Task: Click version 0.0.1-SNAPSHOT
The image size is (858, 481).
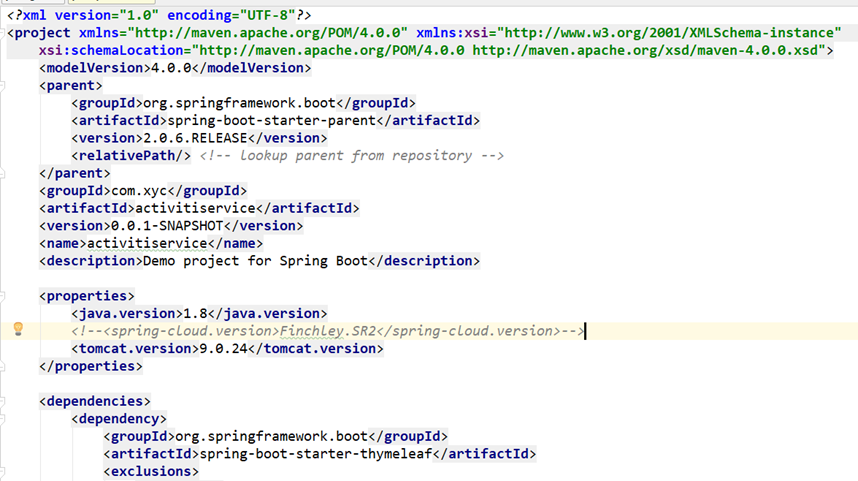Action: click(171, 225)
